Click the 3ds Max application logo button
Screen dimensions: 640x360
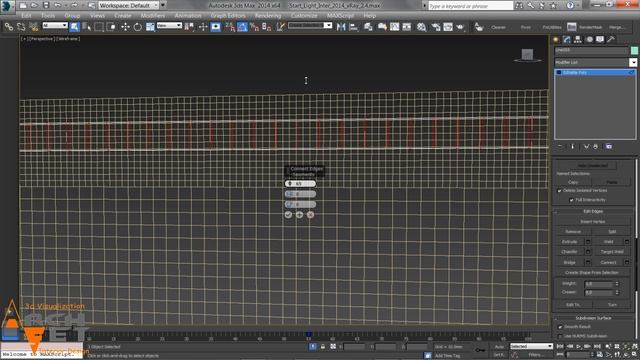coord(7,6)
